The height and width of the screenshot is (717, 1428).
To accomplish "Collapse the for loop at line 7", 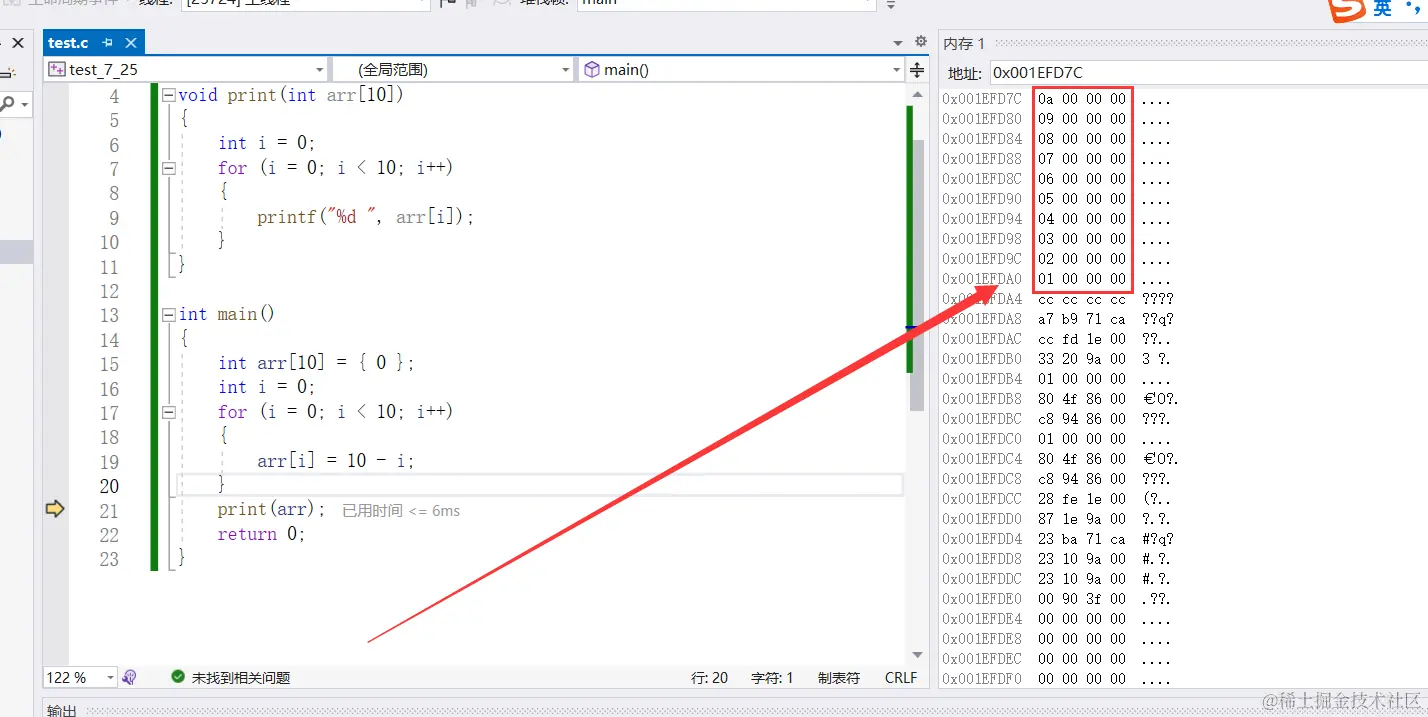I will (169, 168).
